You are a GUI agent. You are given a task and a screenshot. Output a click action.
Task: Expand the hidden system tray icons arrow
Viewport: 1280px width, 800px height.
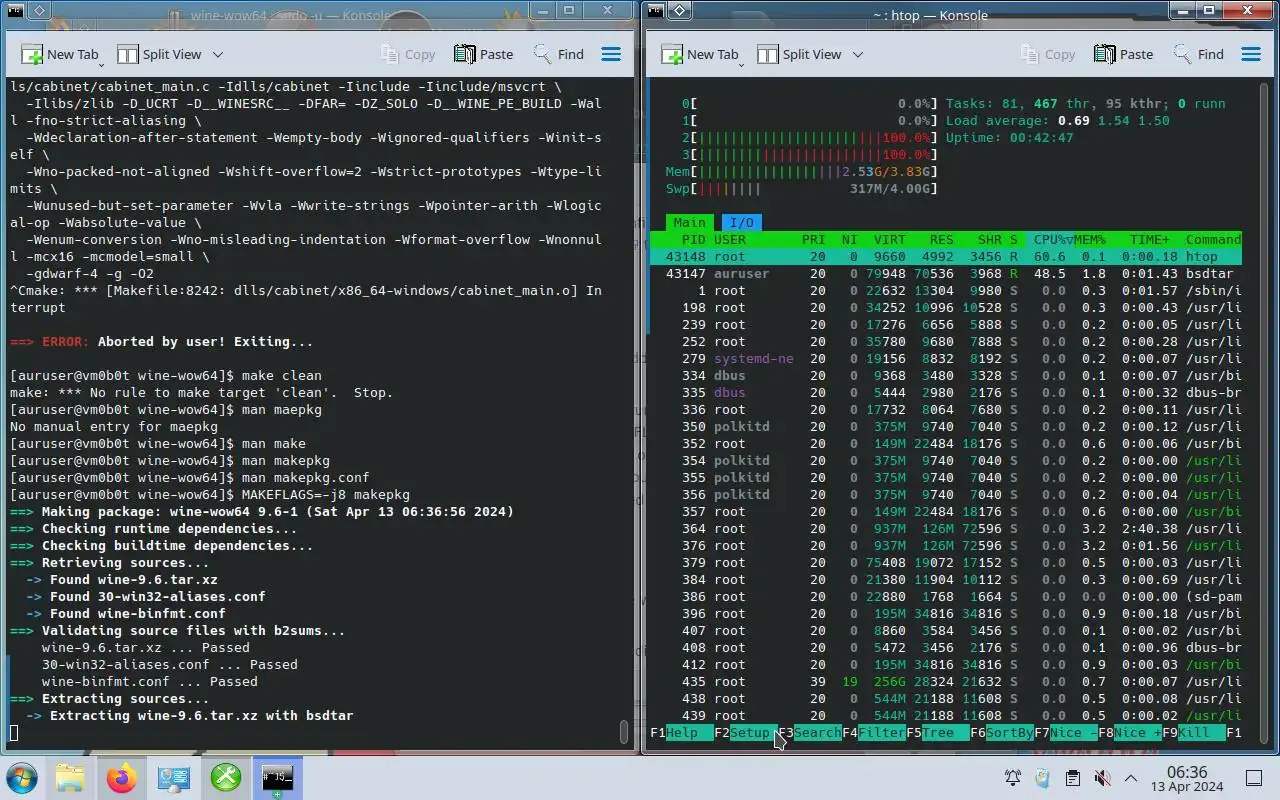(x=1131, y=778)
